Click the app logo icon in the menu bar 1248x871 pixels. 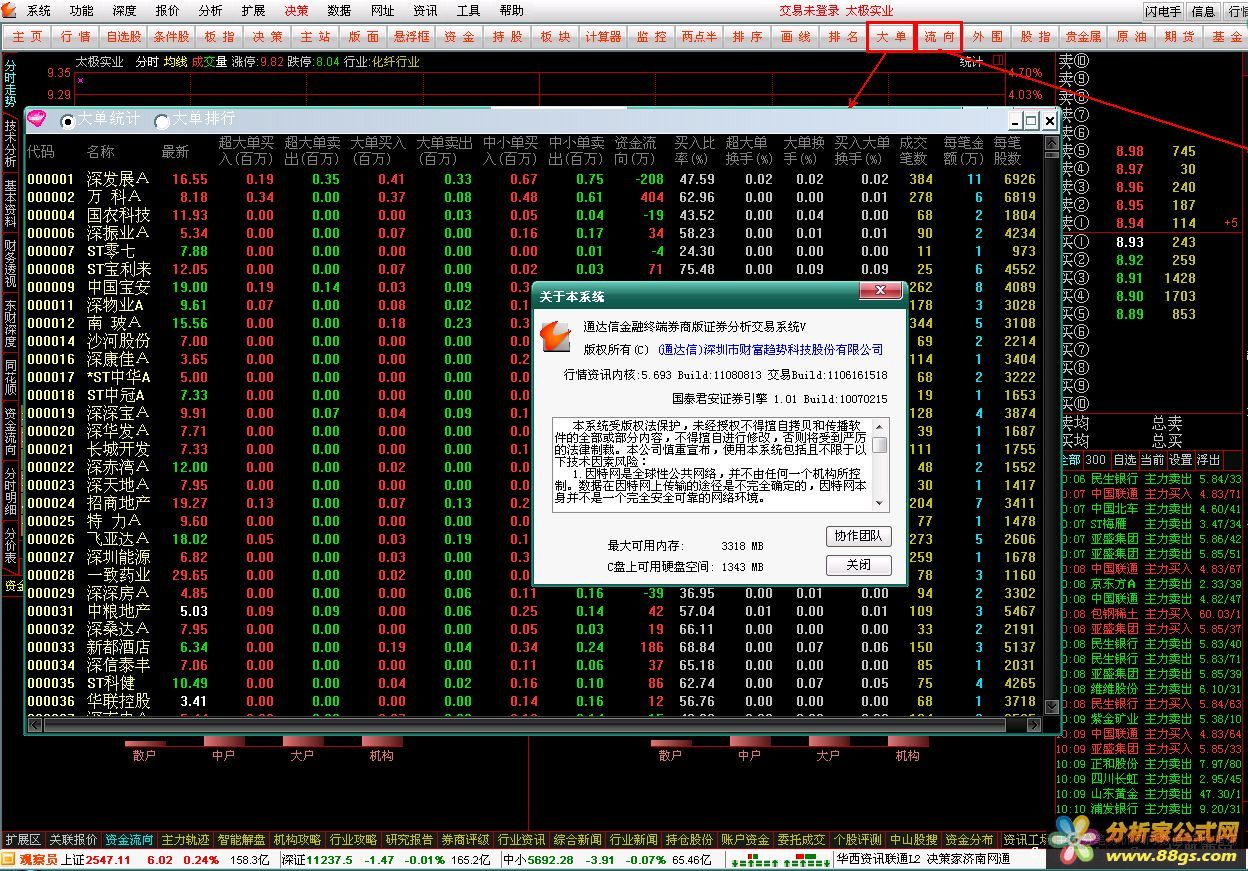tap(11, 11)
